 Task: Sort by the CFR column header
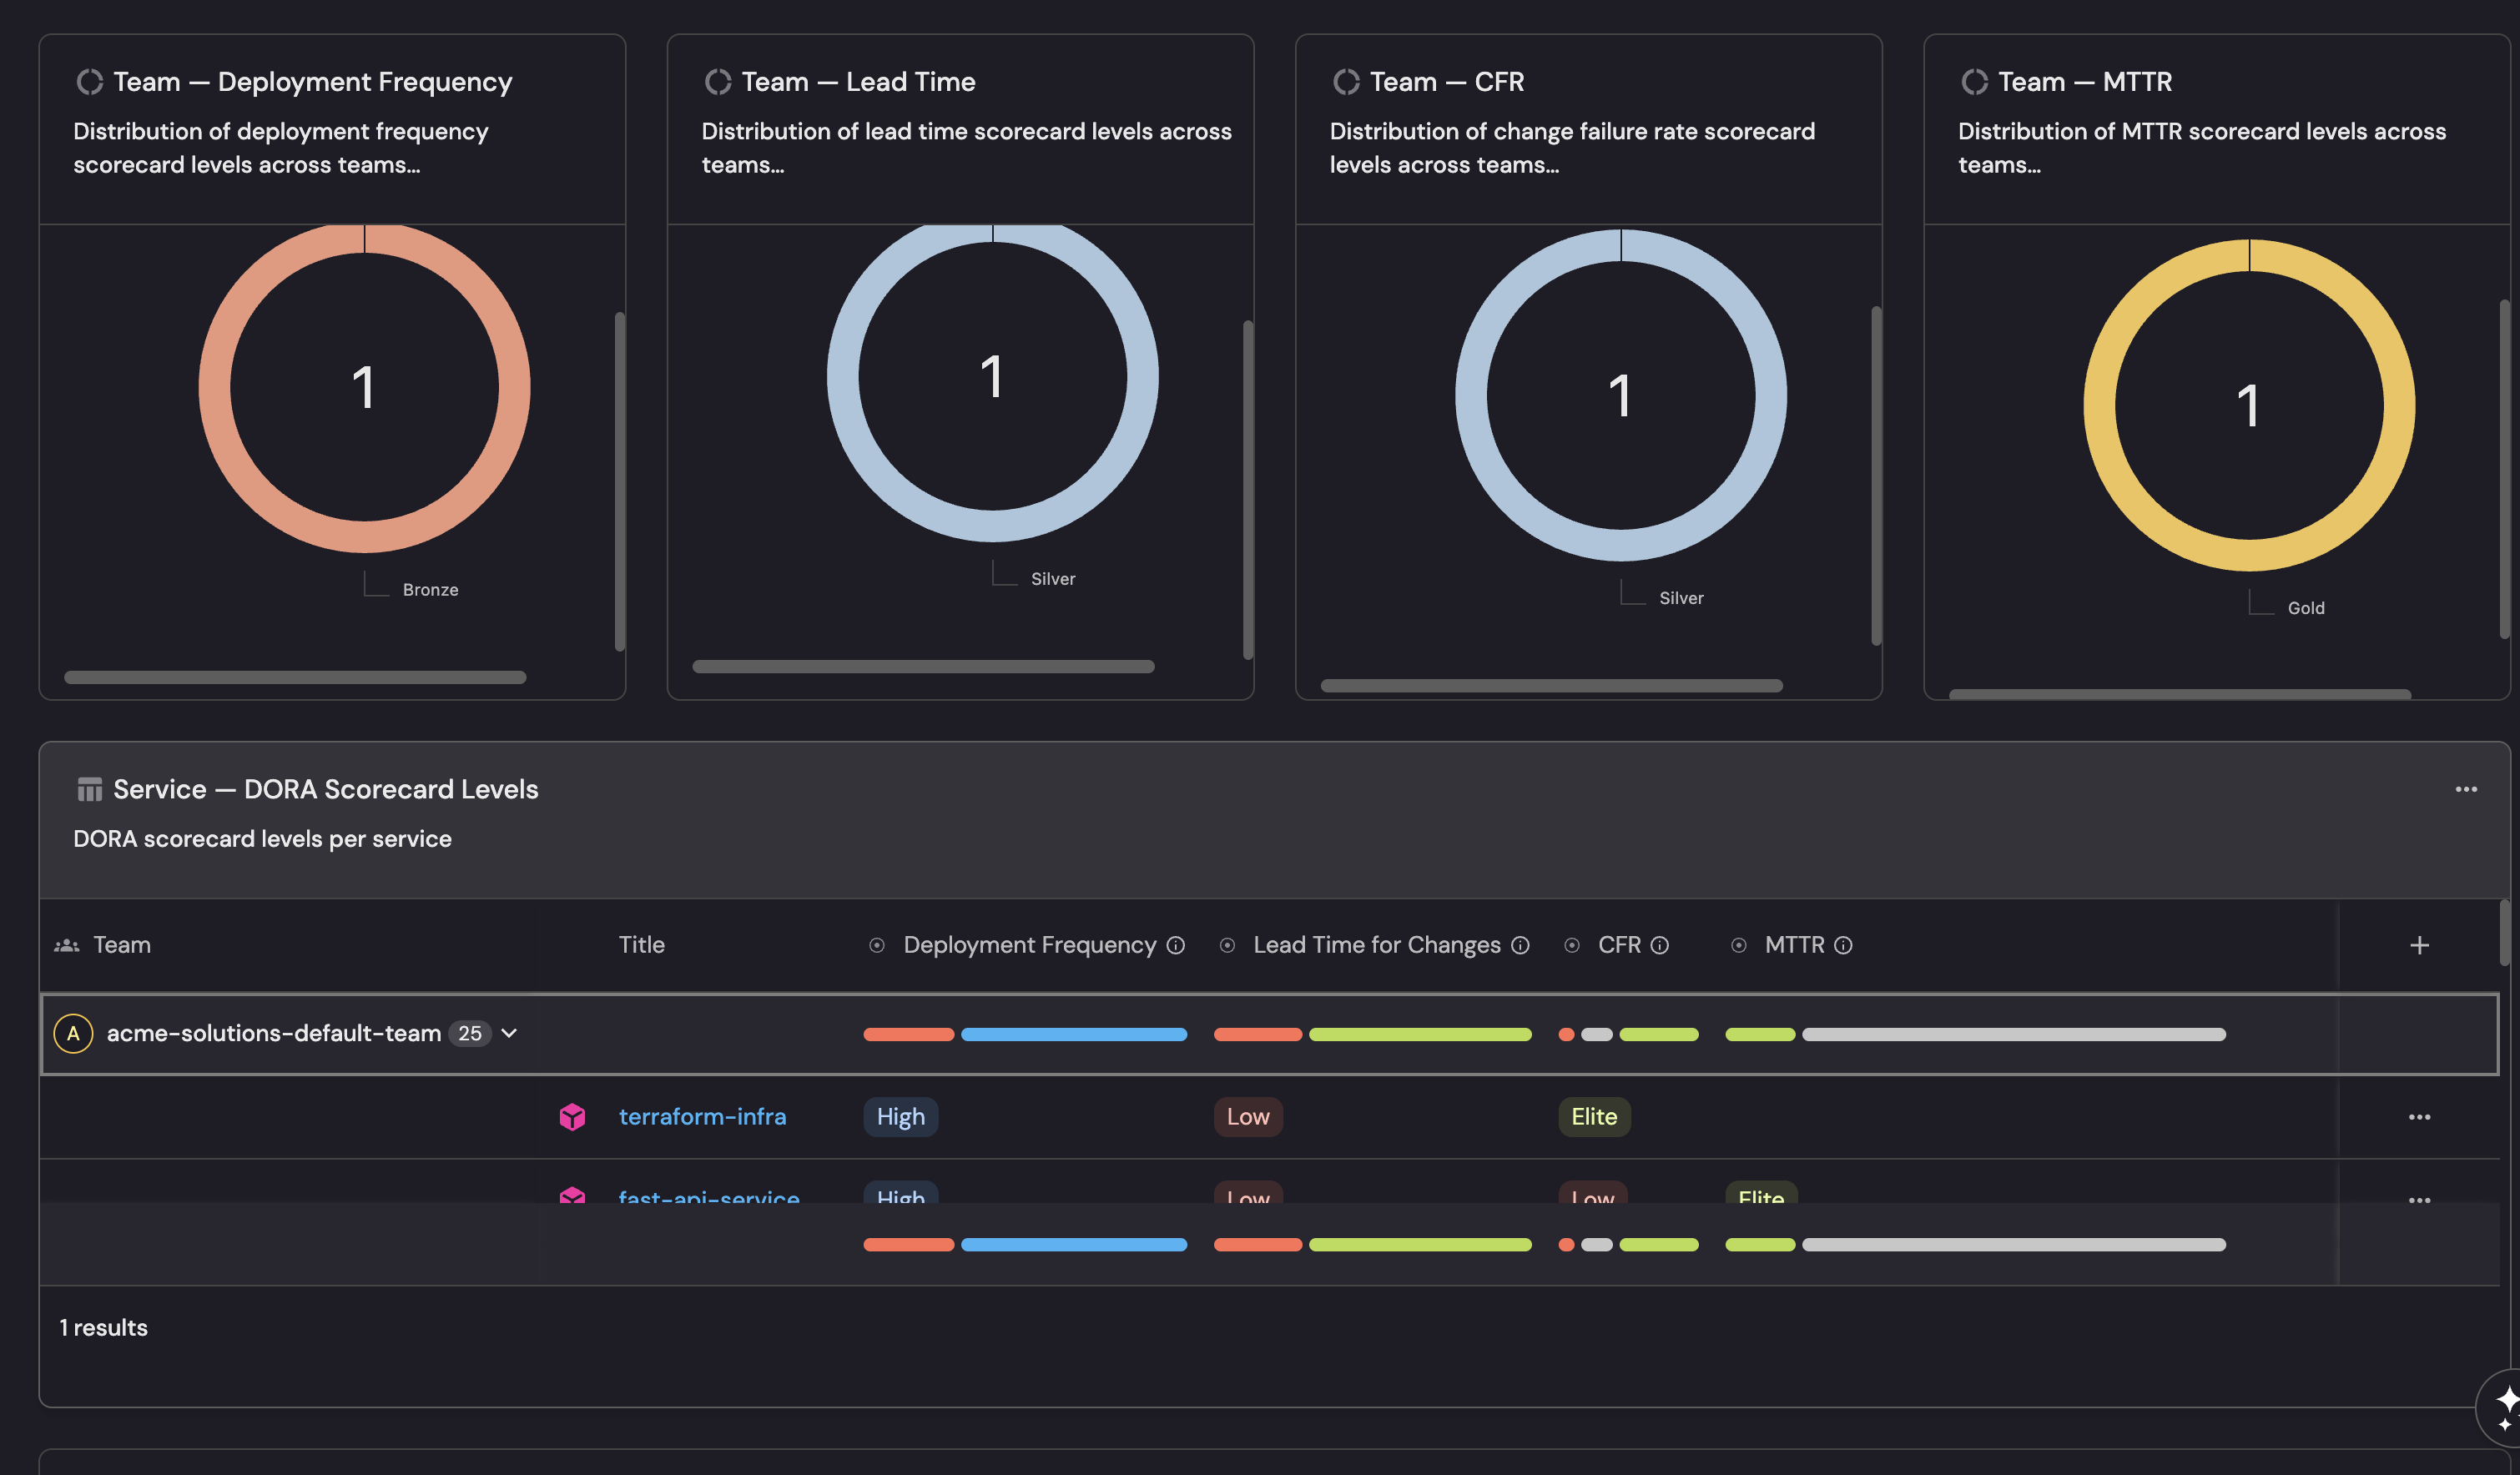pyautogui.click(x=1618, y=945)
